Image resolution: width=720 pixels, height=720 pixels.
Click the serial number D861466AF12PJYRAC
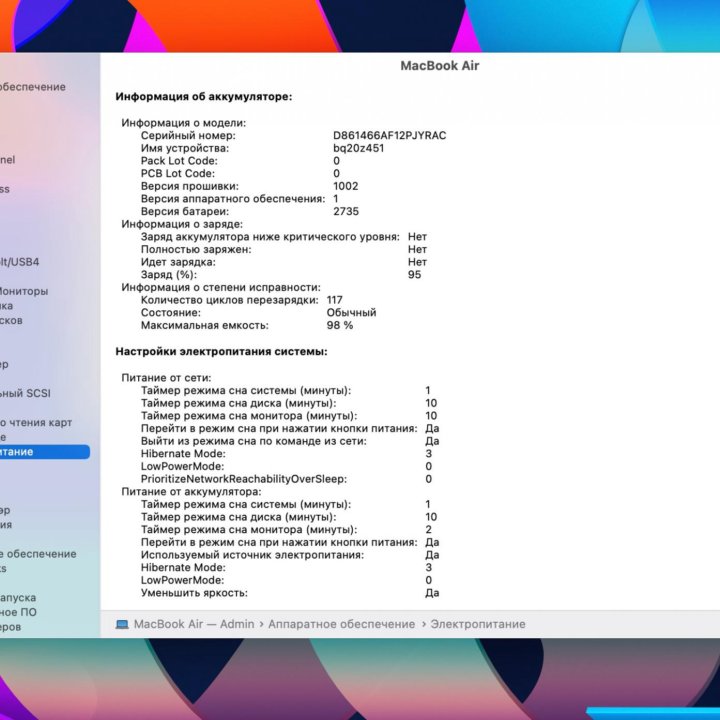click(x=389, y=135)
